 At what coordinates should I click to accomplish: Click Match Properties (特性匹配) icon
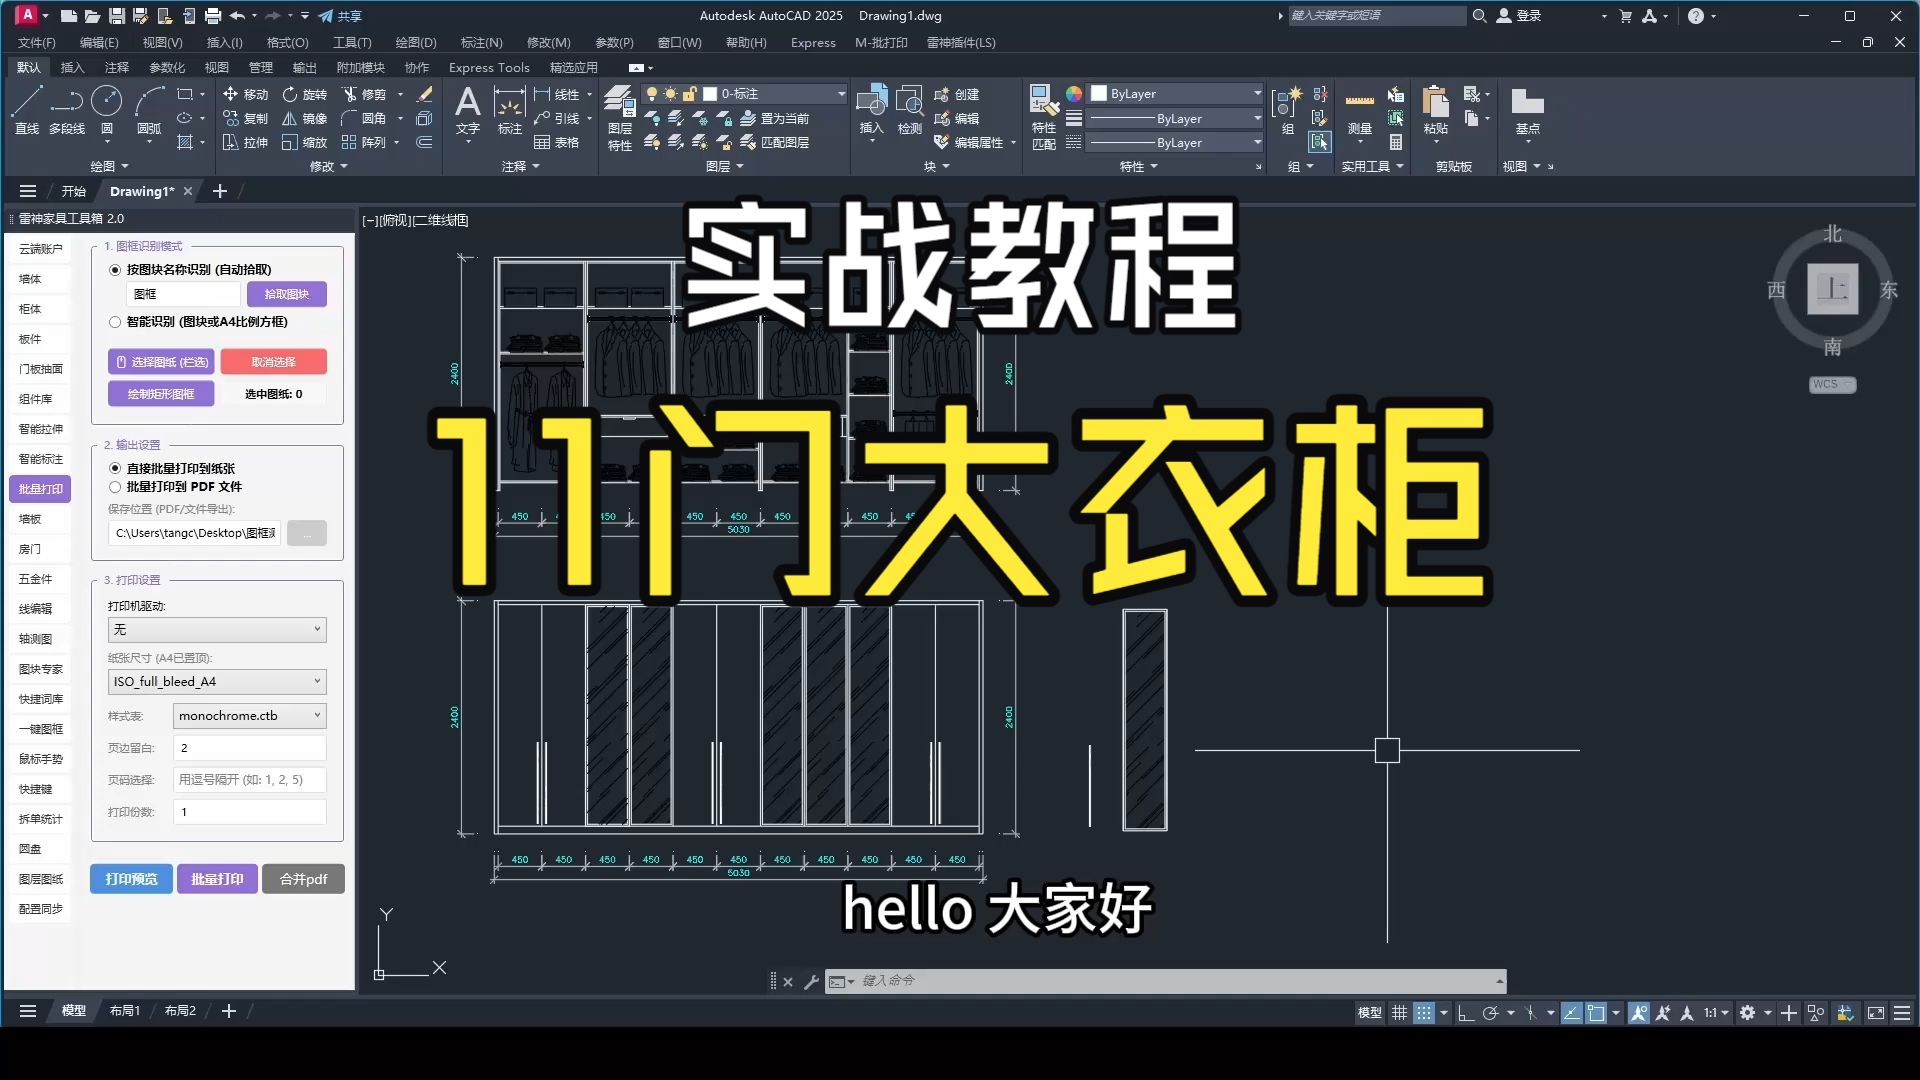point(1044,118)
